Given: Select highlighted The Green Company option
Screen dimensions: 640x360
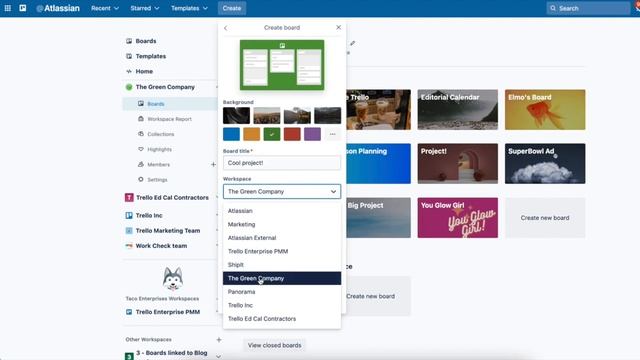Looking at the screenshot, I should [x=282, y=278].
